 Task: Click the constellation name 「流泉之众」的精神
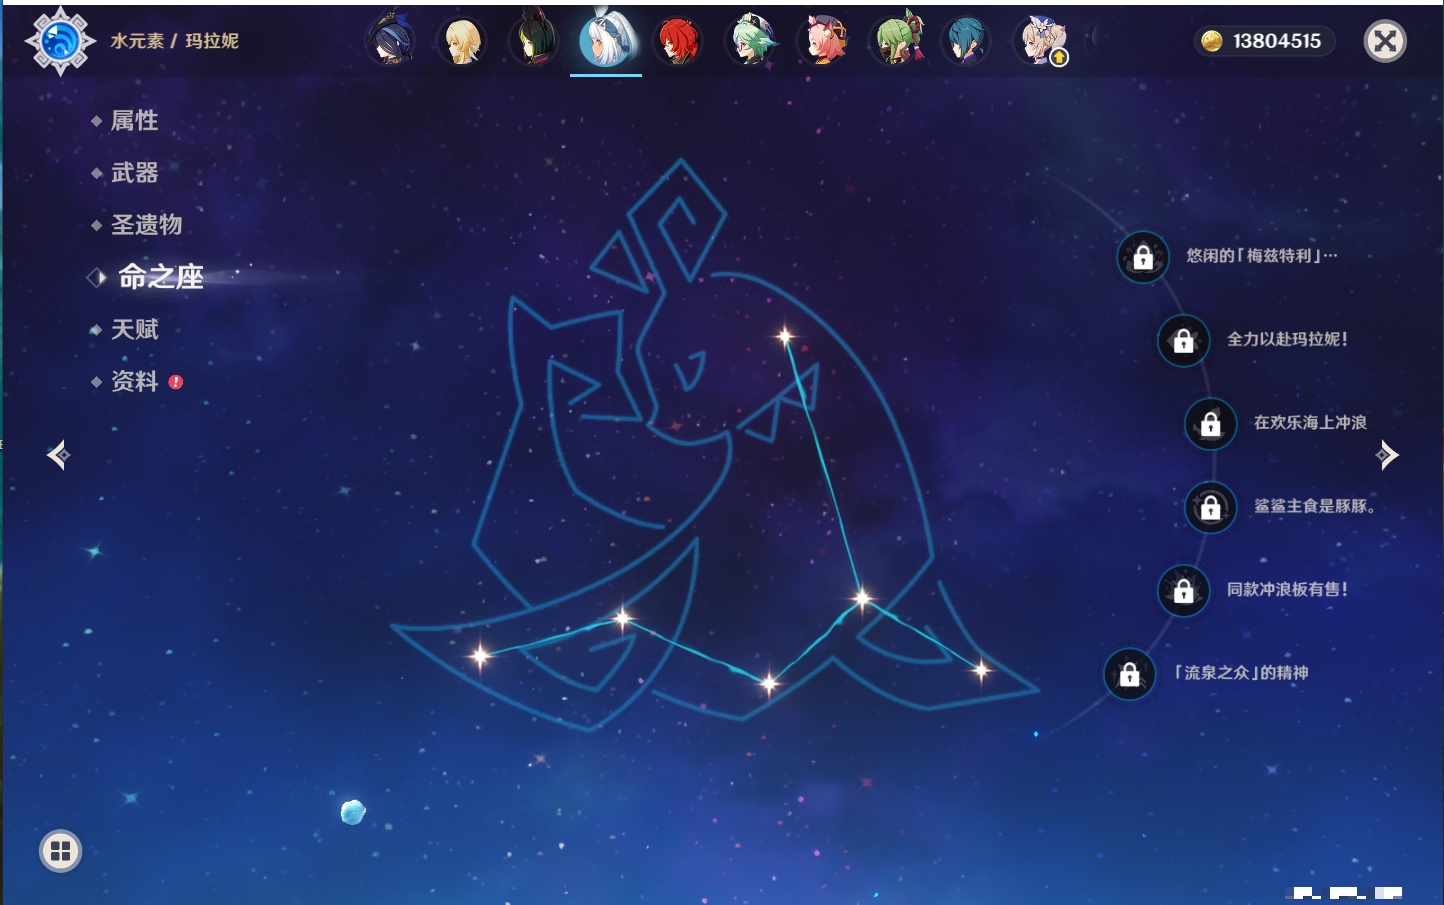tap(1241, 673)
